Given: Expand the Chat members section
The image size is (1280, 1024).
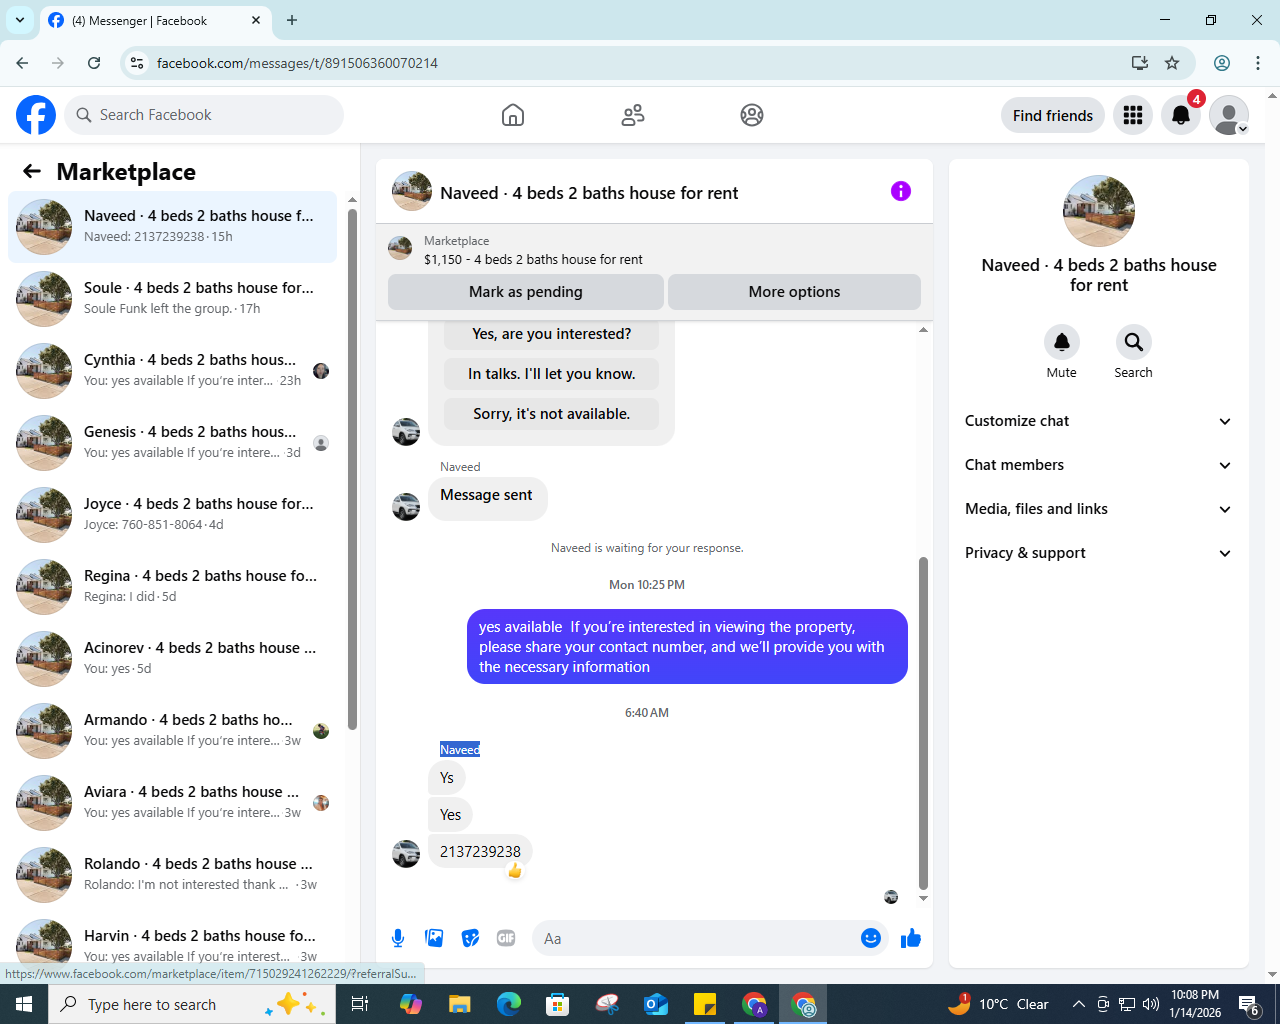Looking at the screenshot, I should 1099,465.
